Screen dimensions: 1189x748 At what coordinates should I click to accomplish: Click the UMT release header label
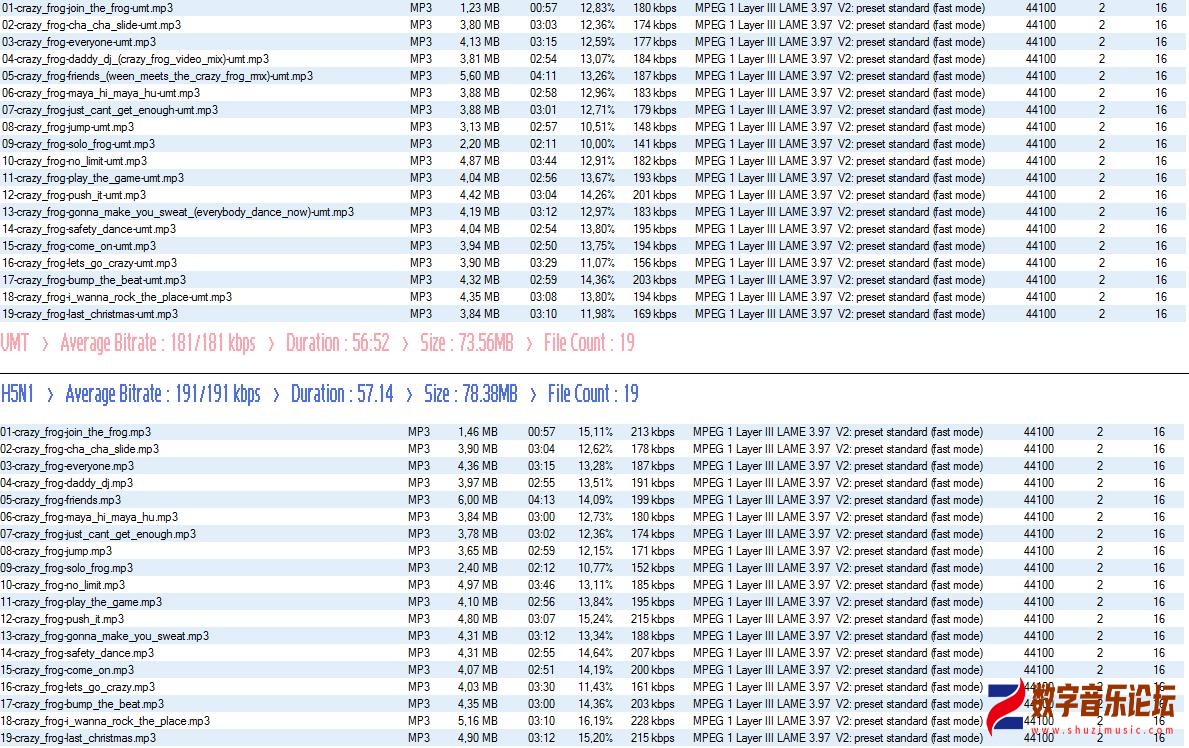click(x=15, y=343)
